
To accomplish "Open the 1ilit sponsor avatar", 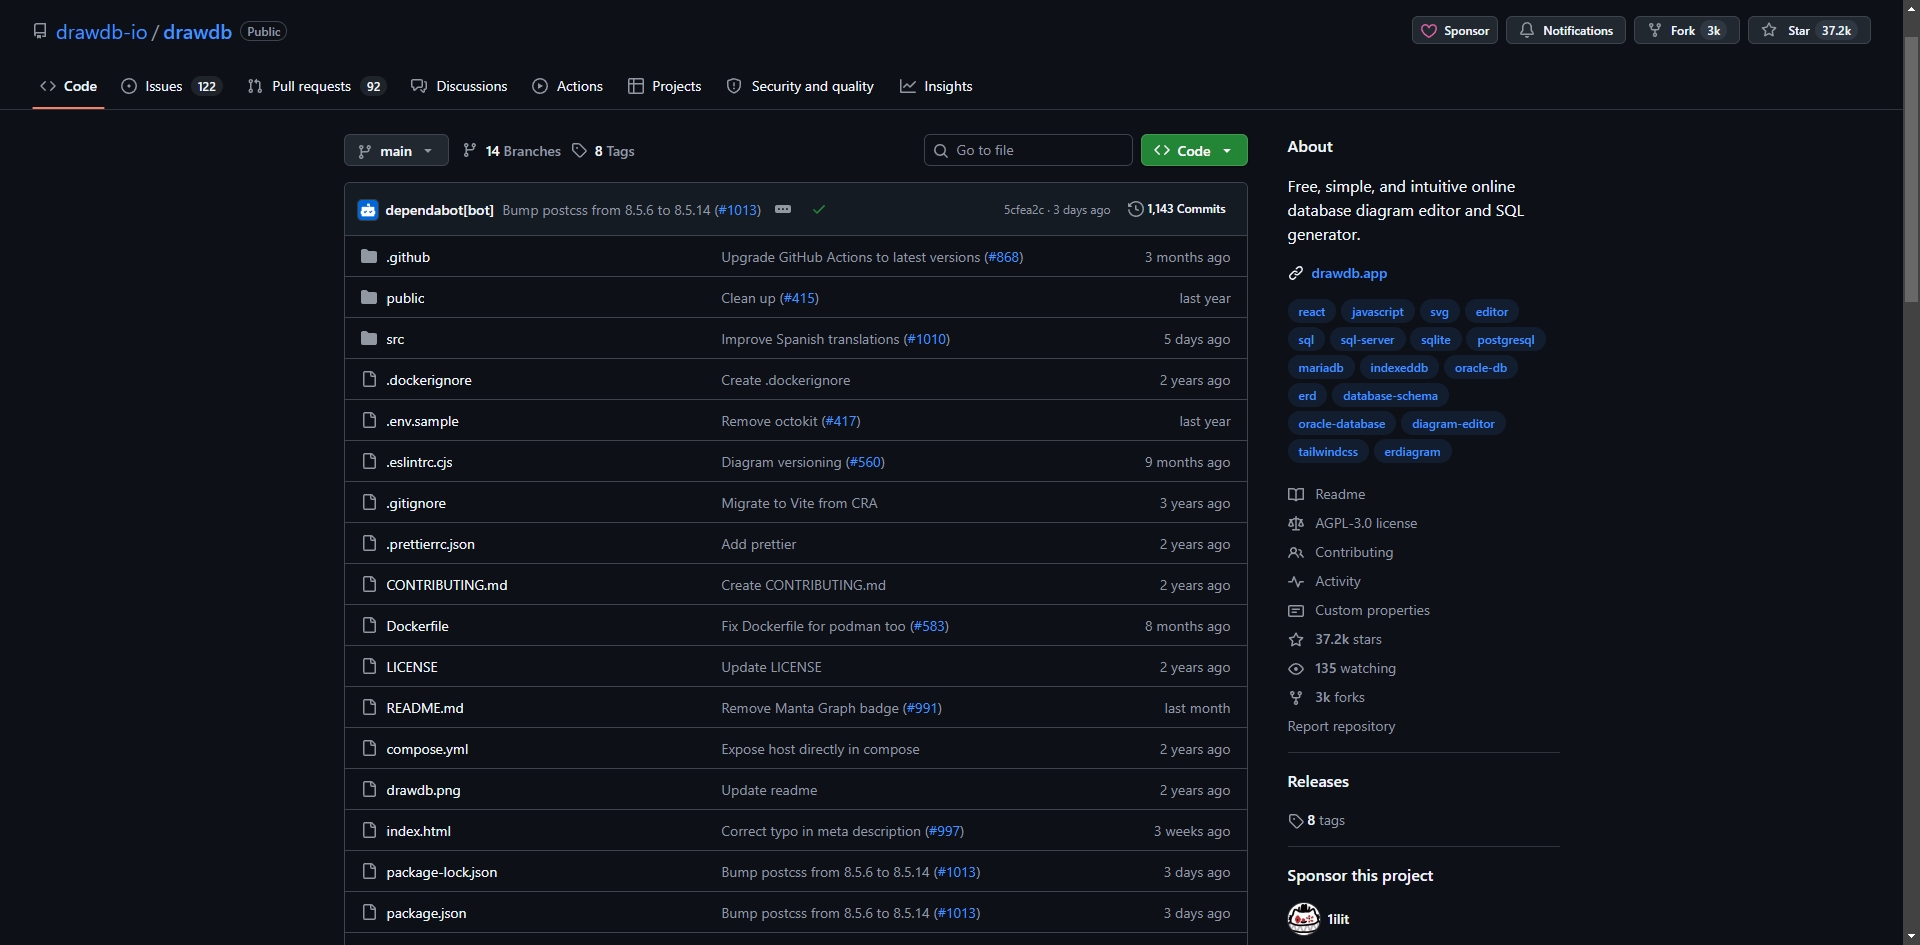I will pos(1303,919).
